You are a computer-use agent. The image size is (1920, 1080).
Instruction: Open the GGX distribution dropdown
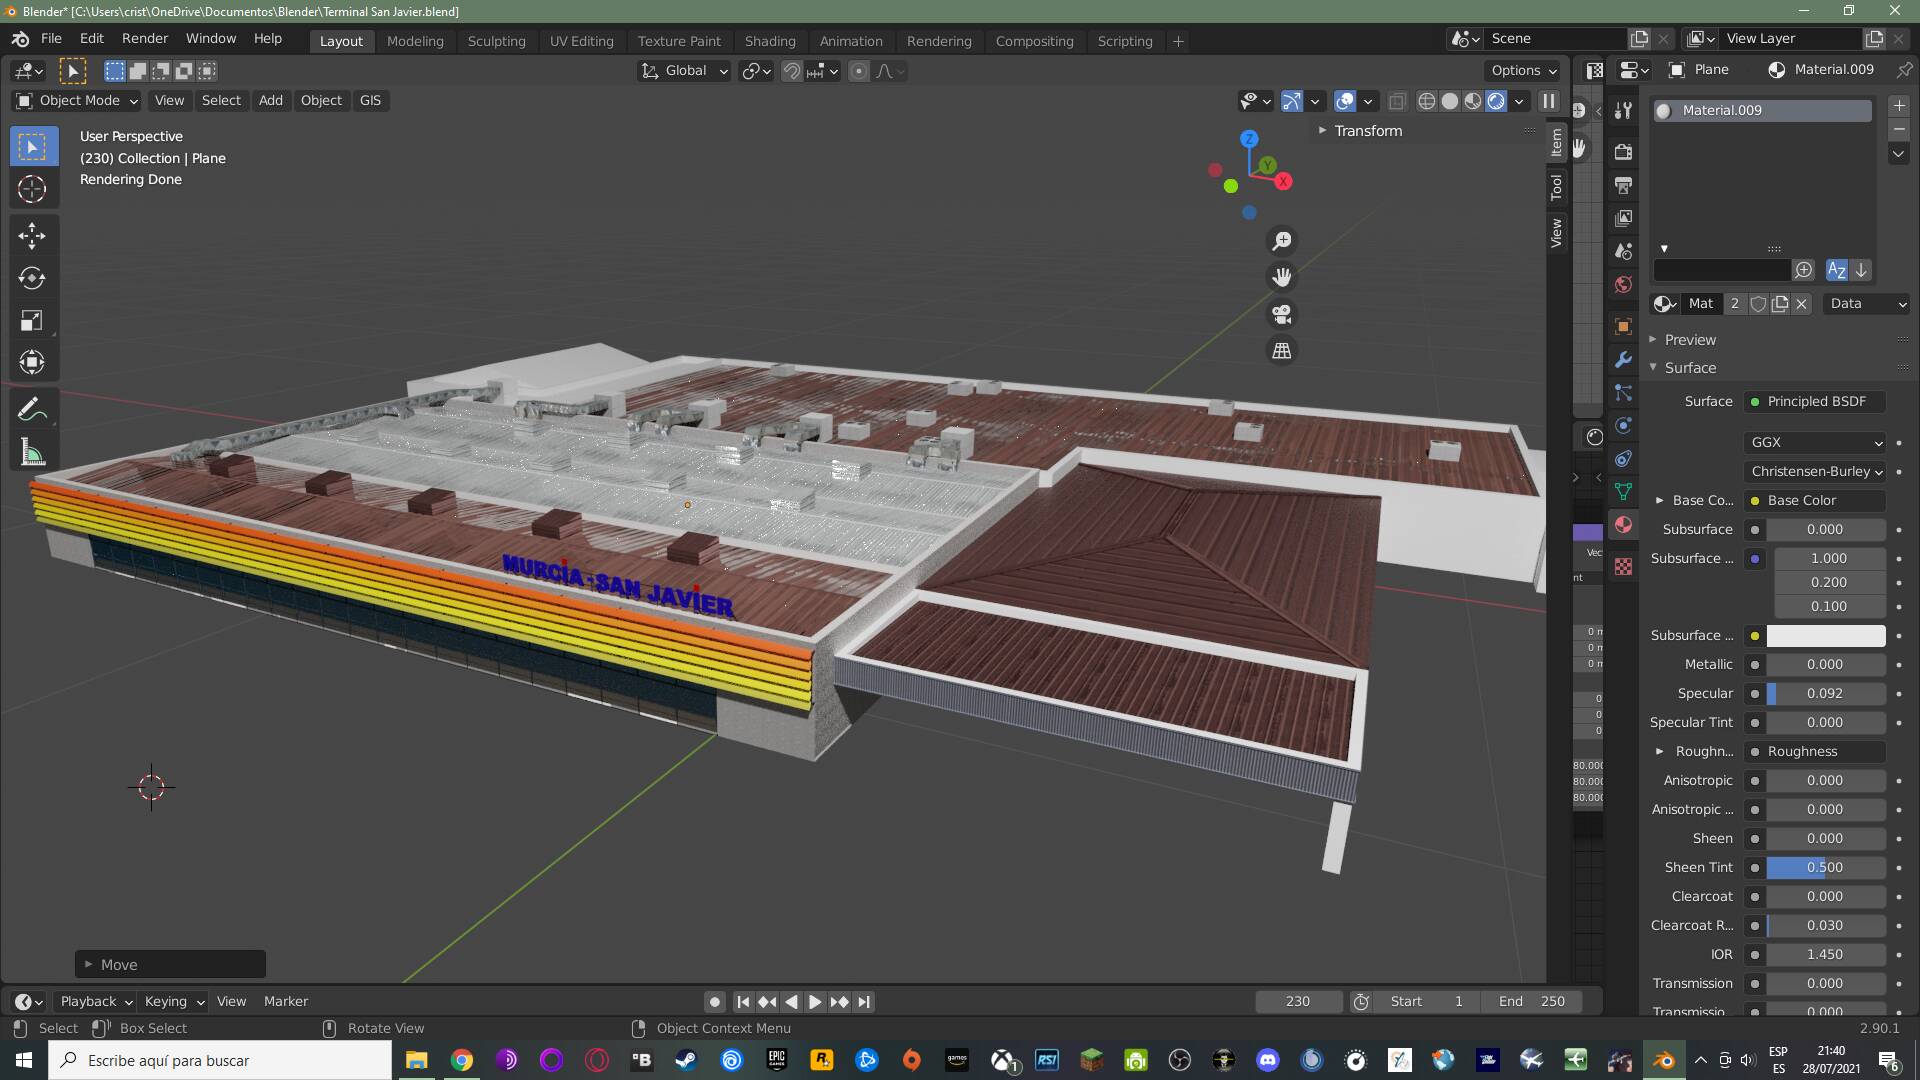1815,442
